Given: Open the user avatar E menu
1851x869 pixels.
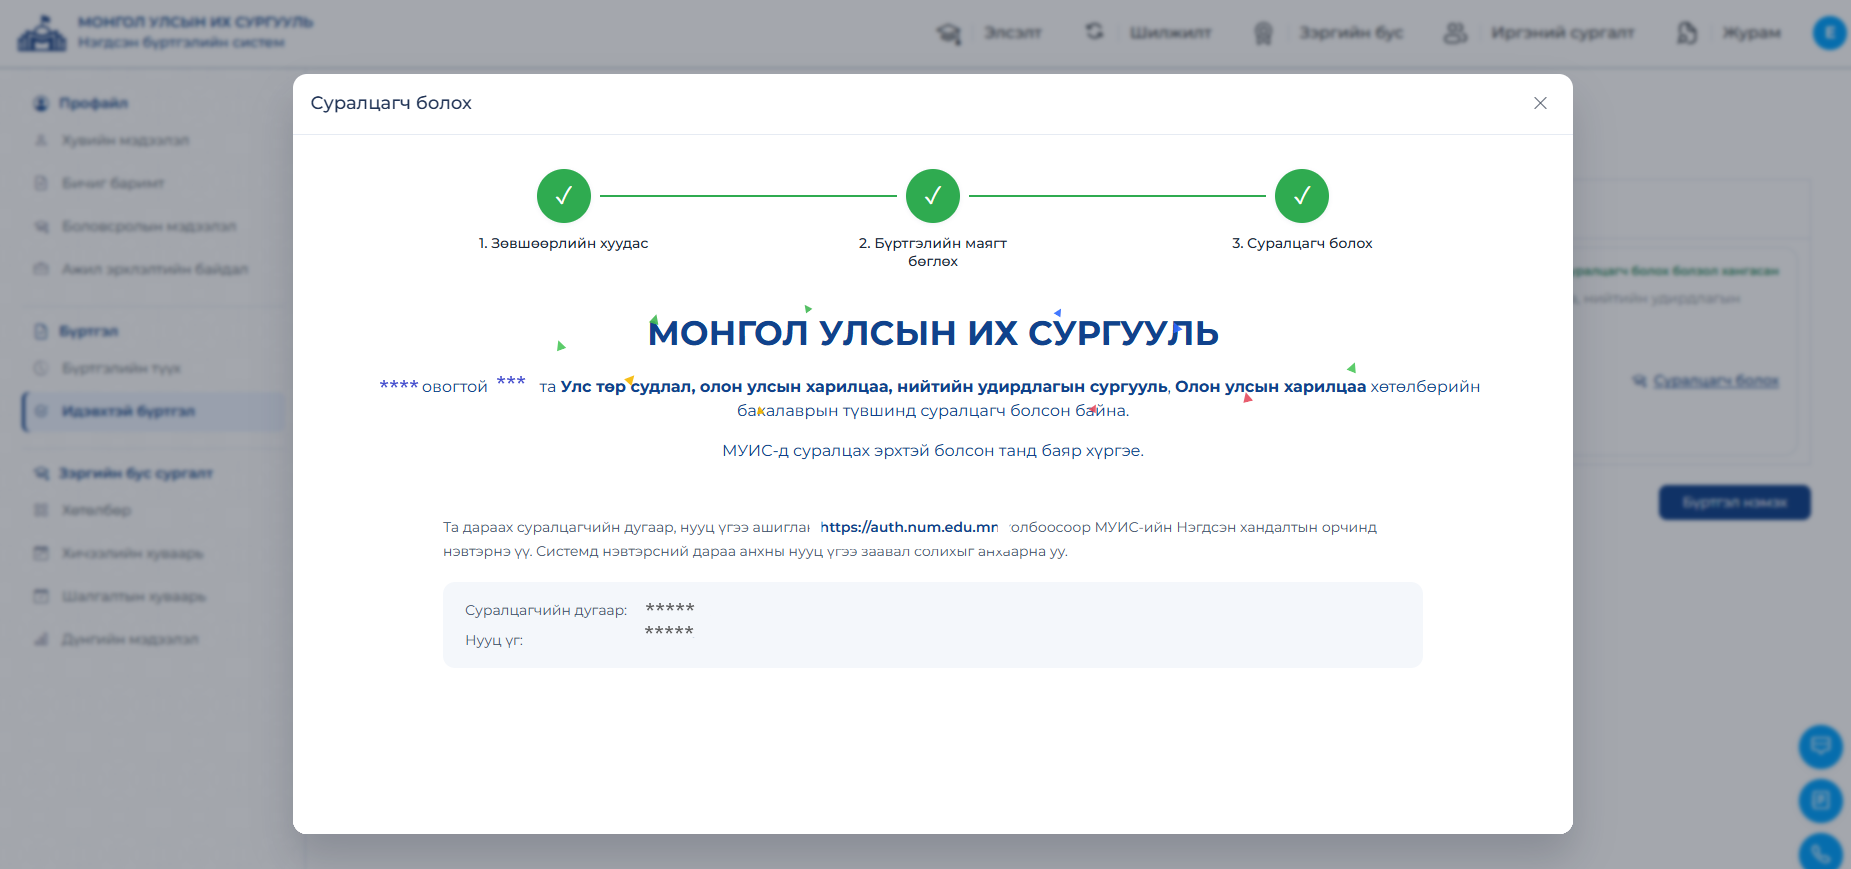Looking at the screenshot, I should (x=1829, y=33).
